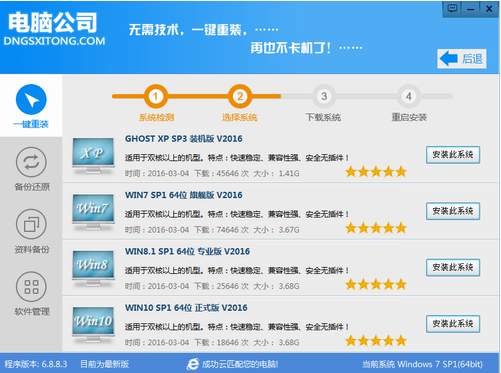
Task: Open the 备份还原 backup restore icon
Action: click(x=31, y=162)
